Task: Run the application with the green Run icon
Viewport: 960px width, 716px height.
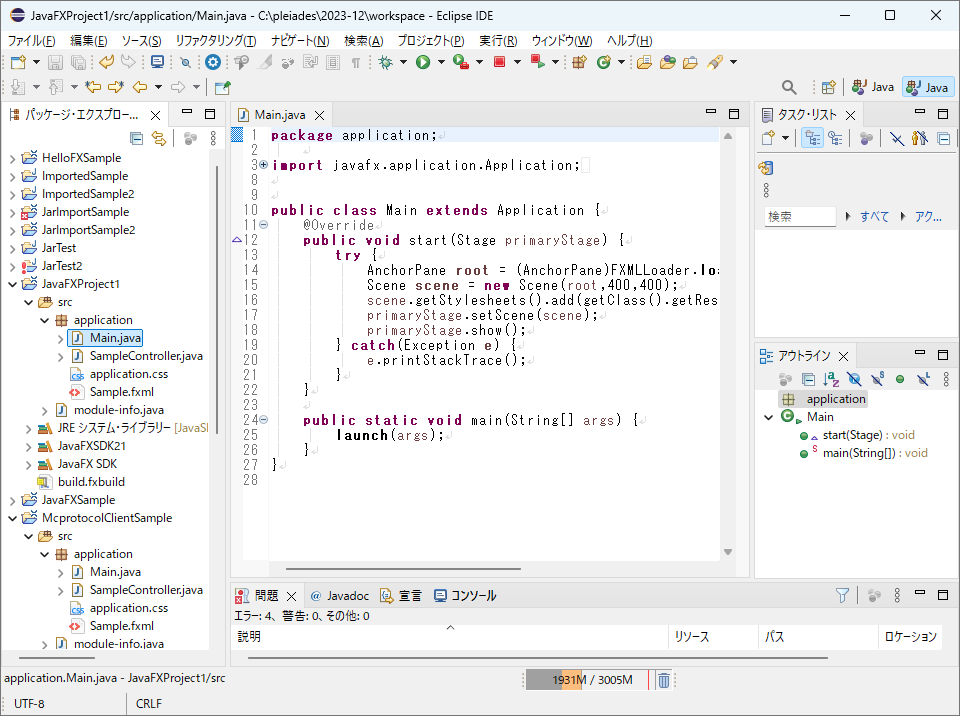Action: tap(423, 62)
